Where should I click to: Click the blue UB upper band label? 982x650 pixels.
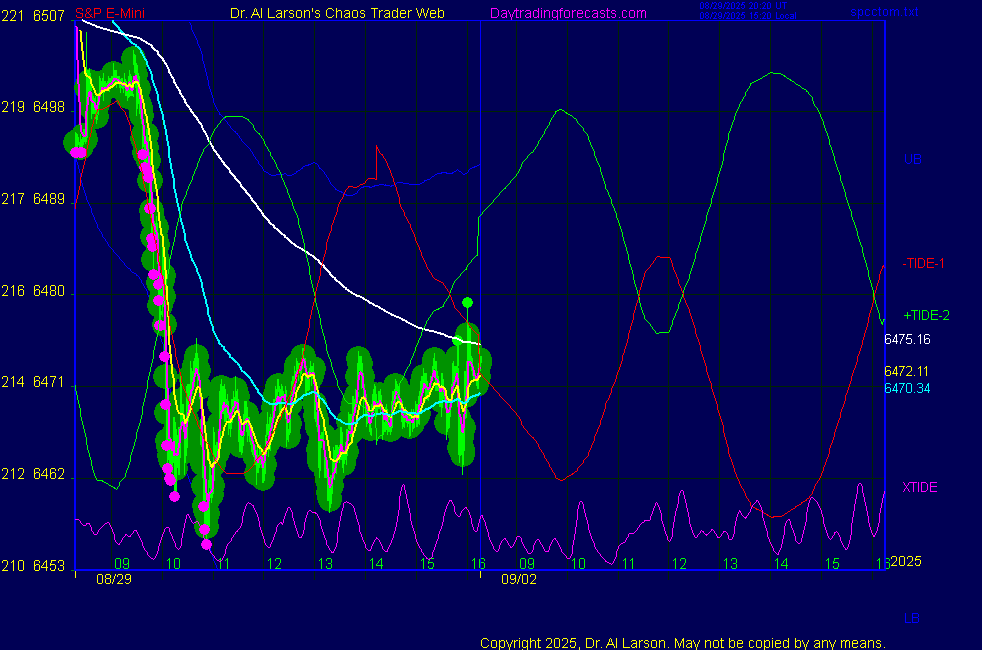click(912, 159)
